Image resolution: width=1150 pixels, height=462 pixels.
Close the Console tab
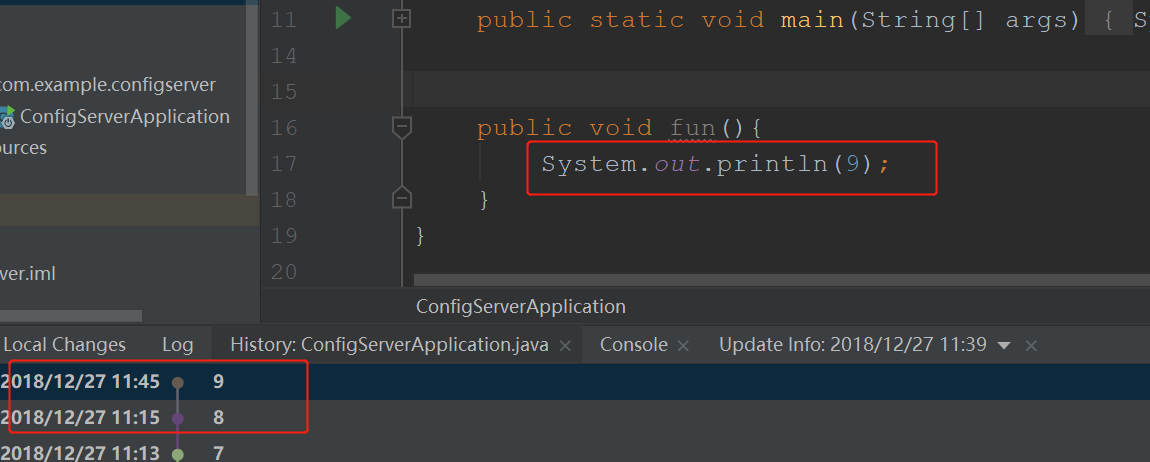(684, 345)
